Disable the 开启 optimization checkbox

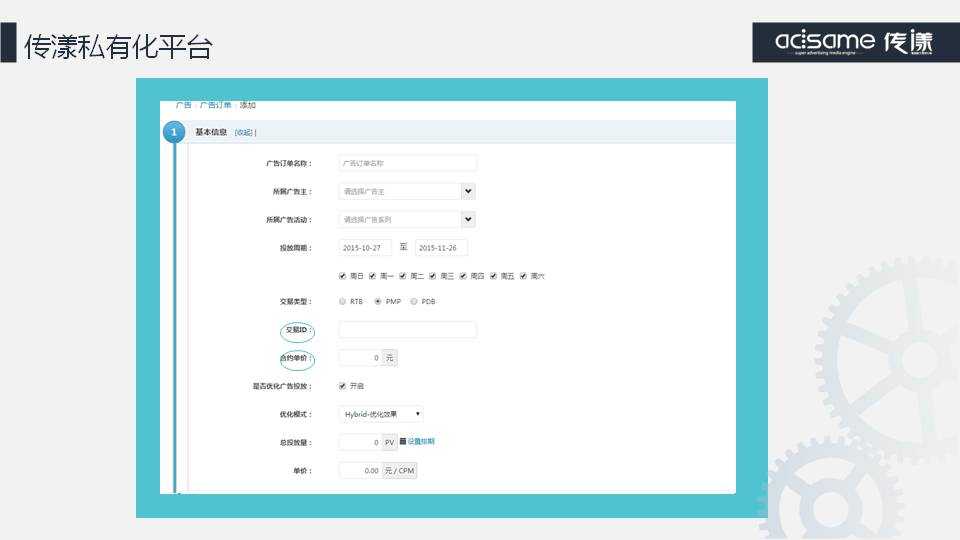(x=343, y=386)
